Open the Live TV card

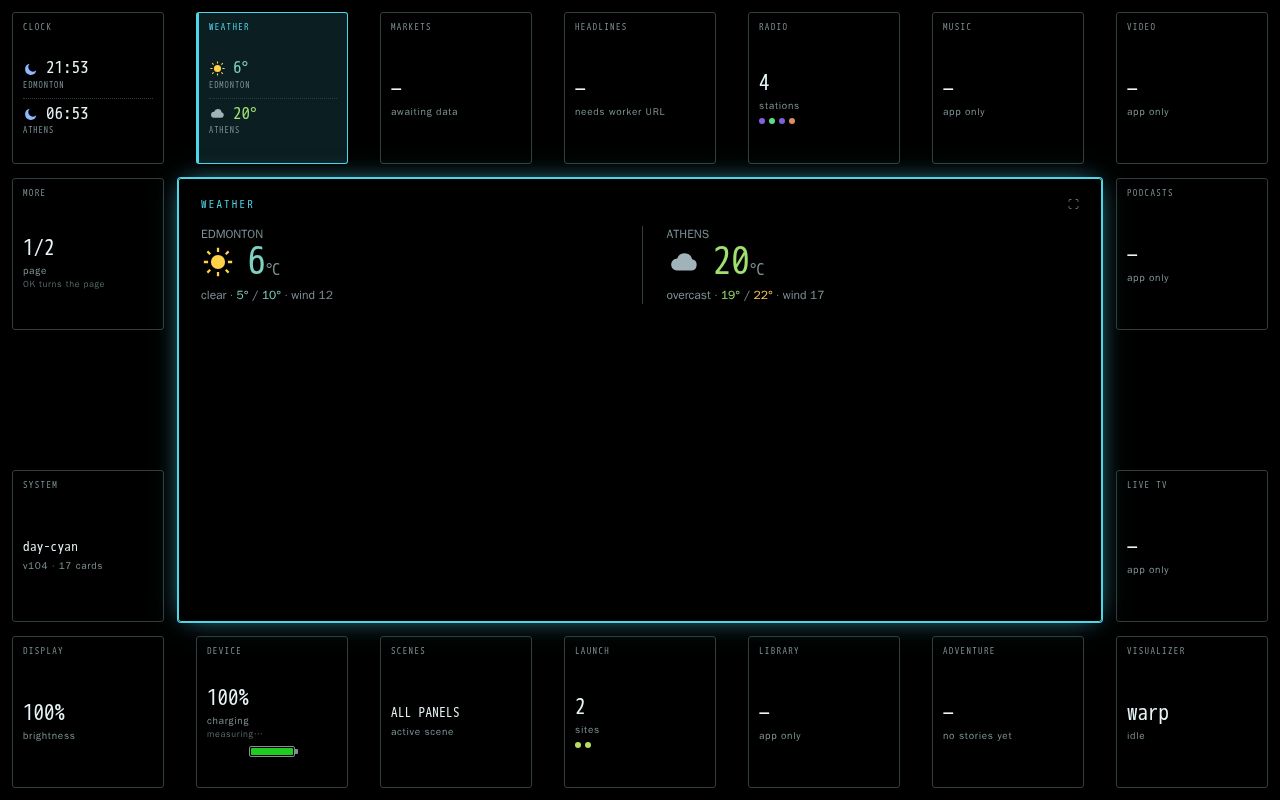1192,546
